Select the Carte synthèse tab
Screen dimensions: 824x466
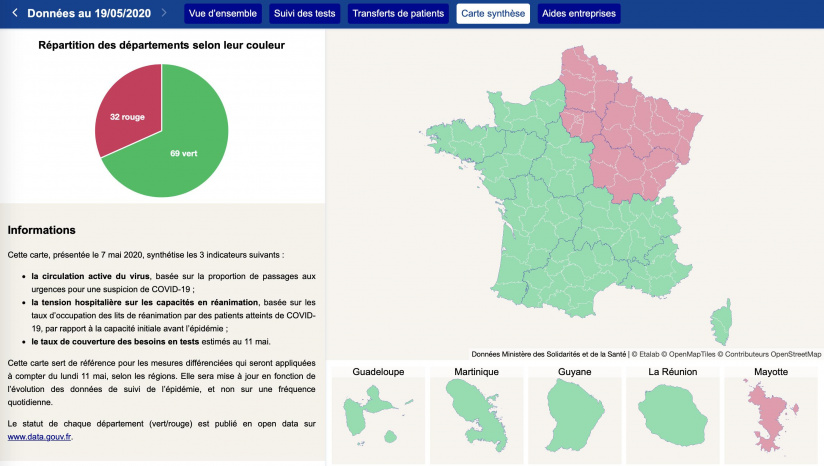(x=493, y=14)
